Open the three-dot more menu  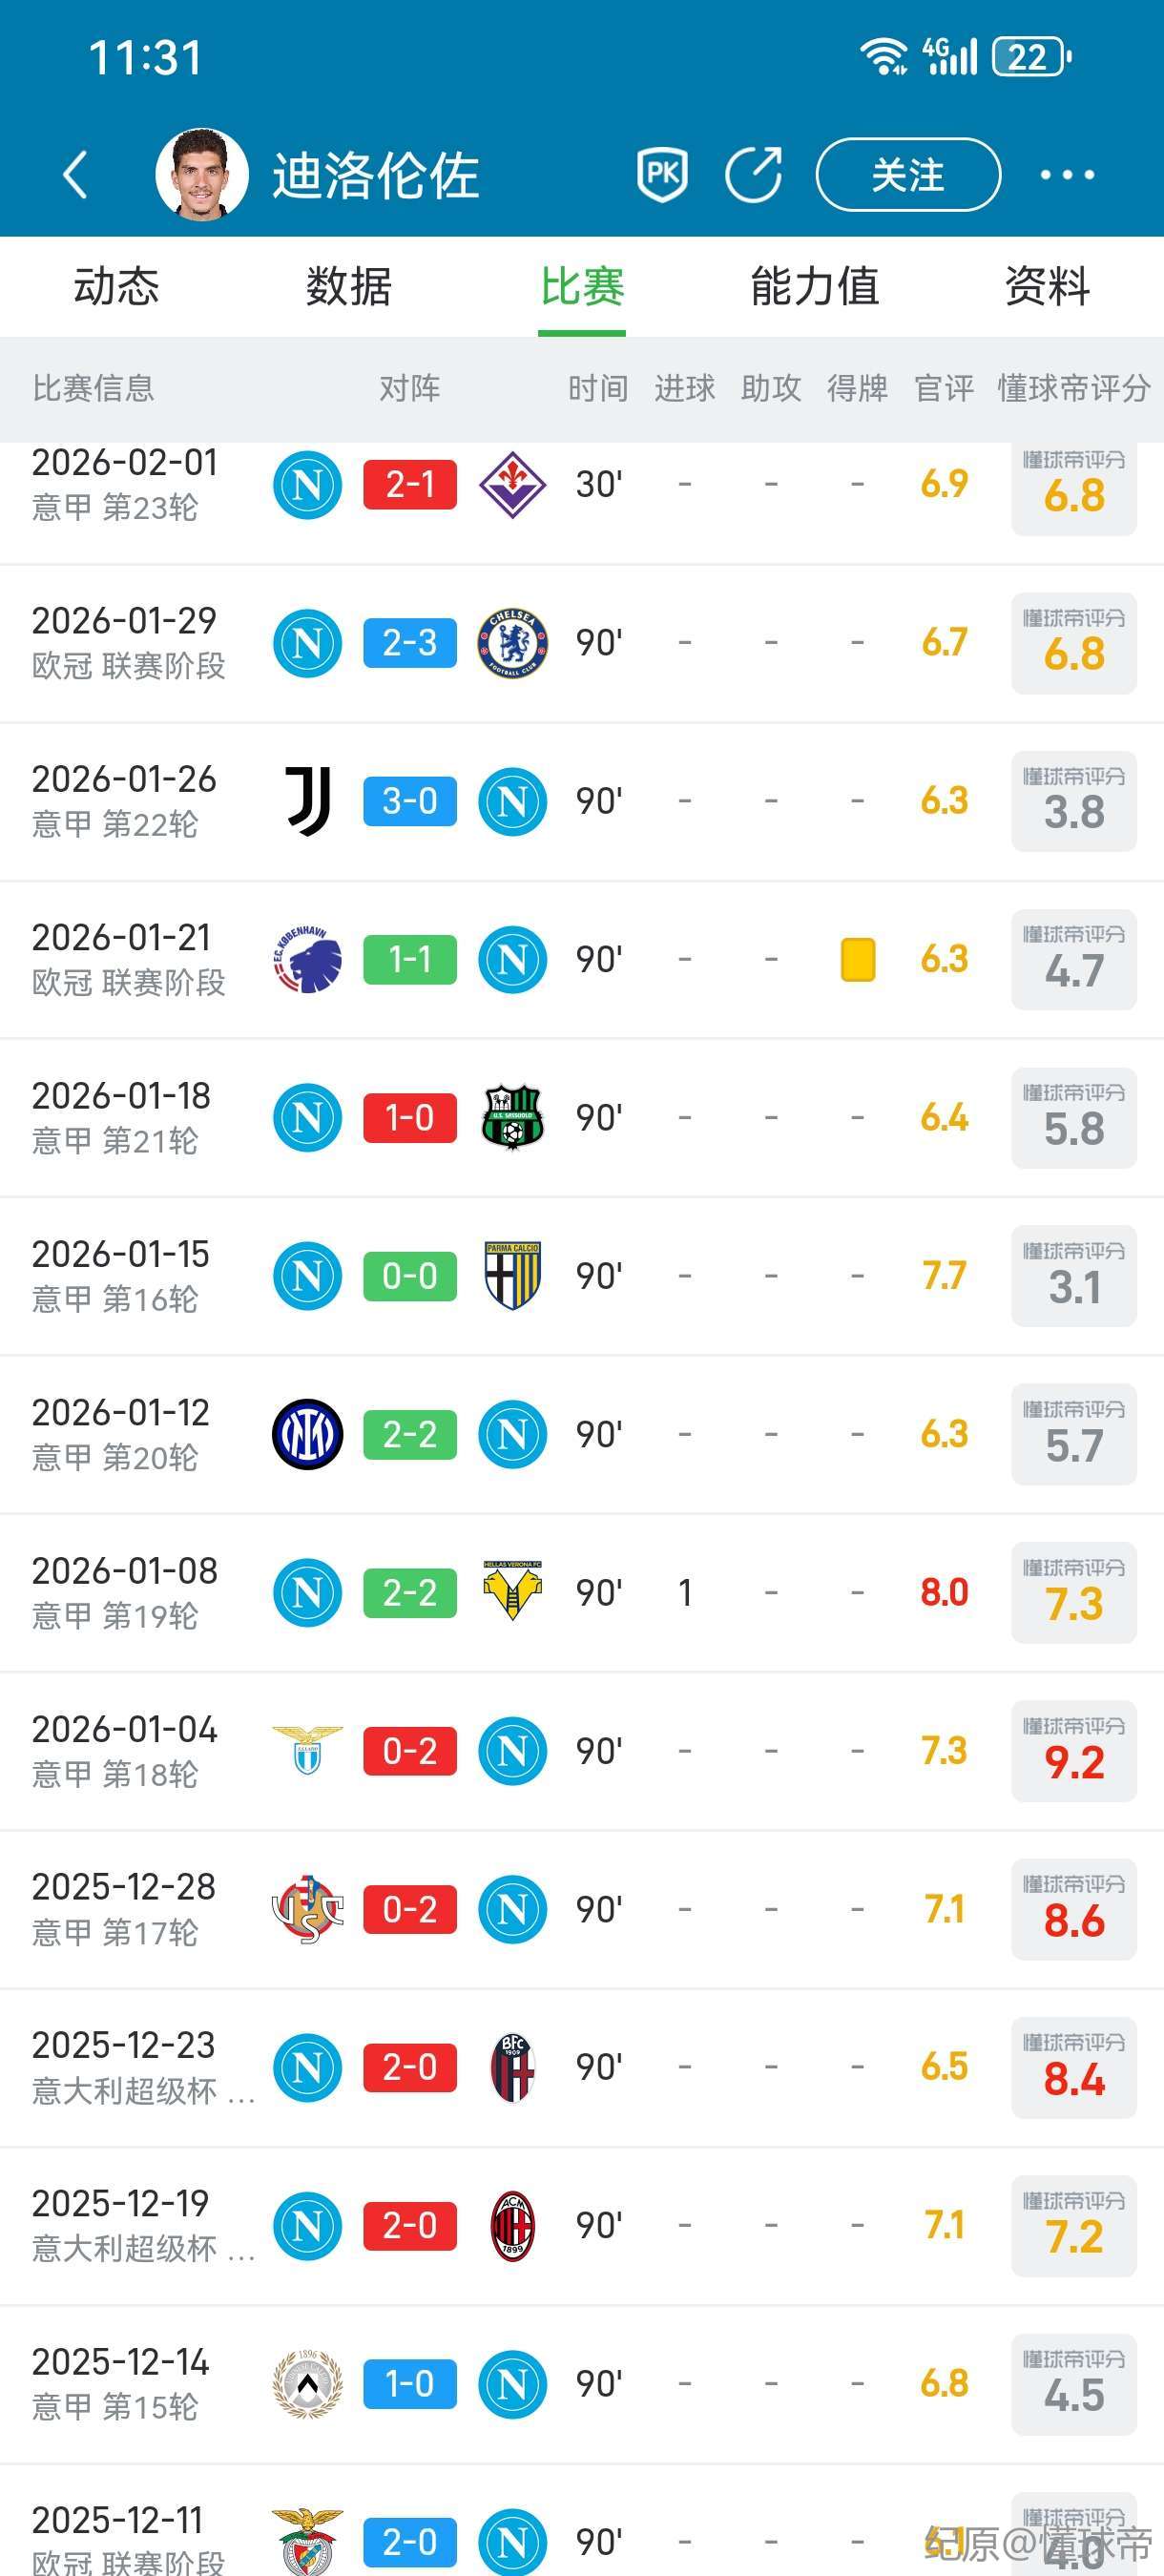[1066, 175]
